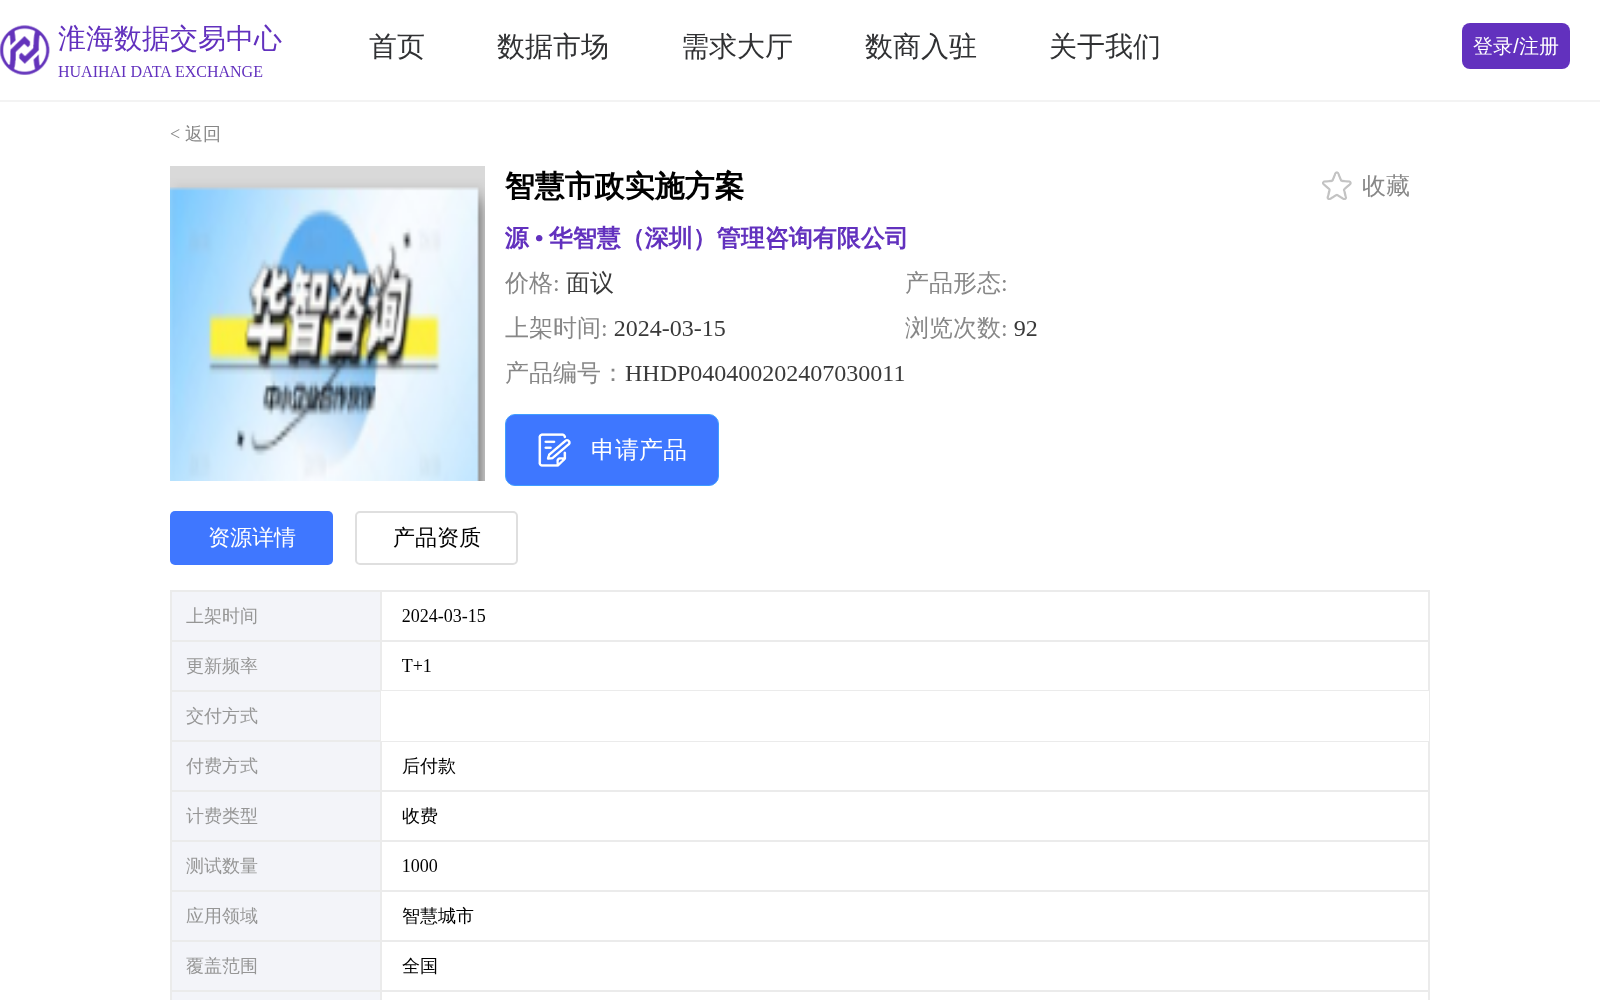Click the 计费类型 row label
1600x1000 pixels.
[x=275, y=816]
